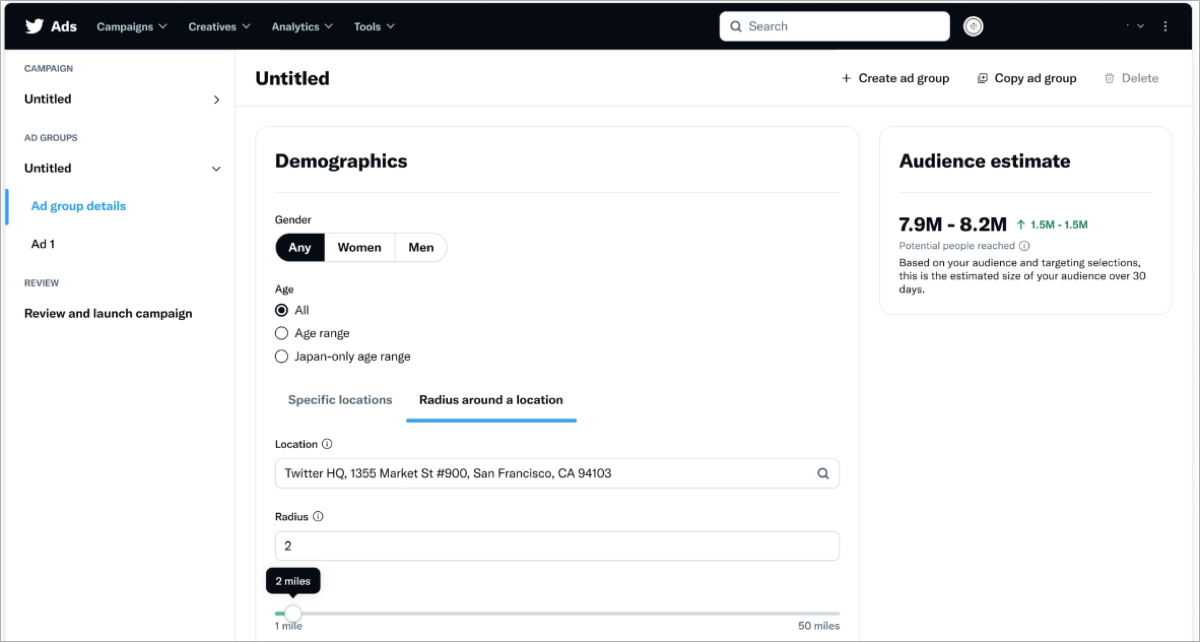Open the Analytics menu
Viewport: 1200px width, 642px height.
[x=301, y=26]
